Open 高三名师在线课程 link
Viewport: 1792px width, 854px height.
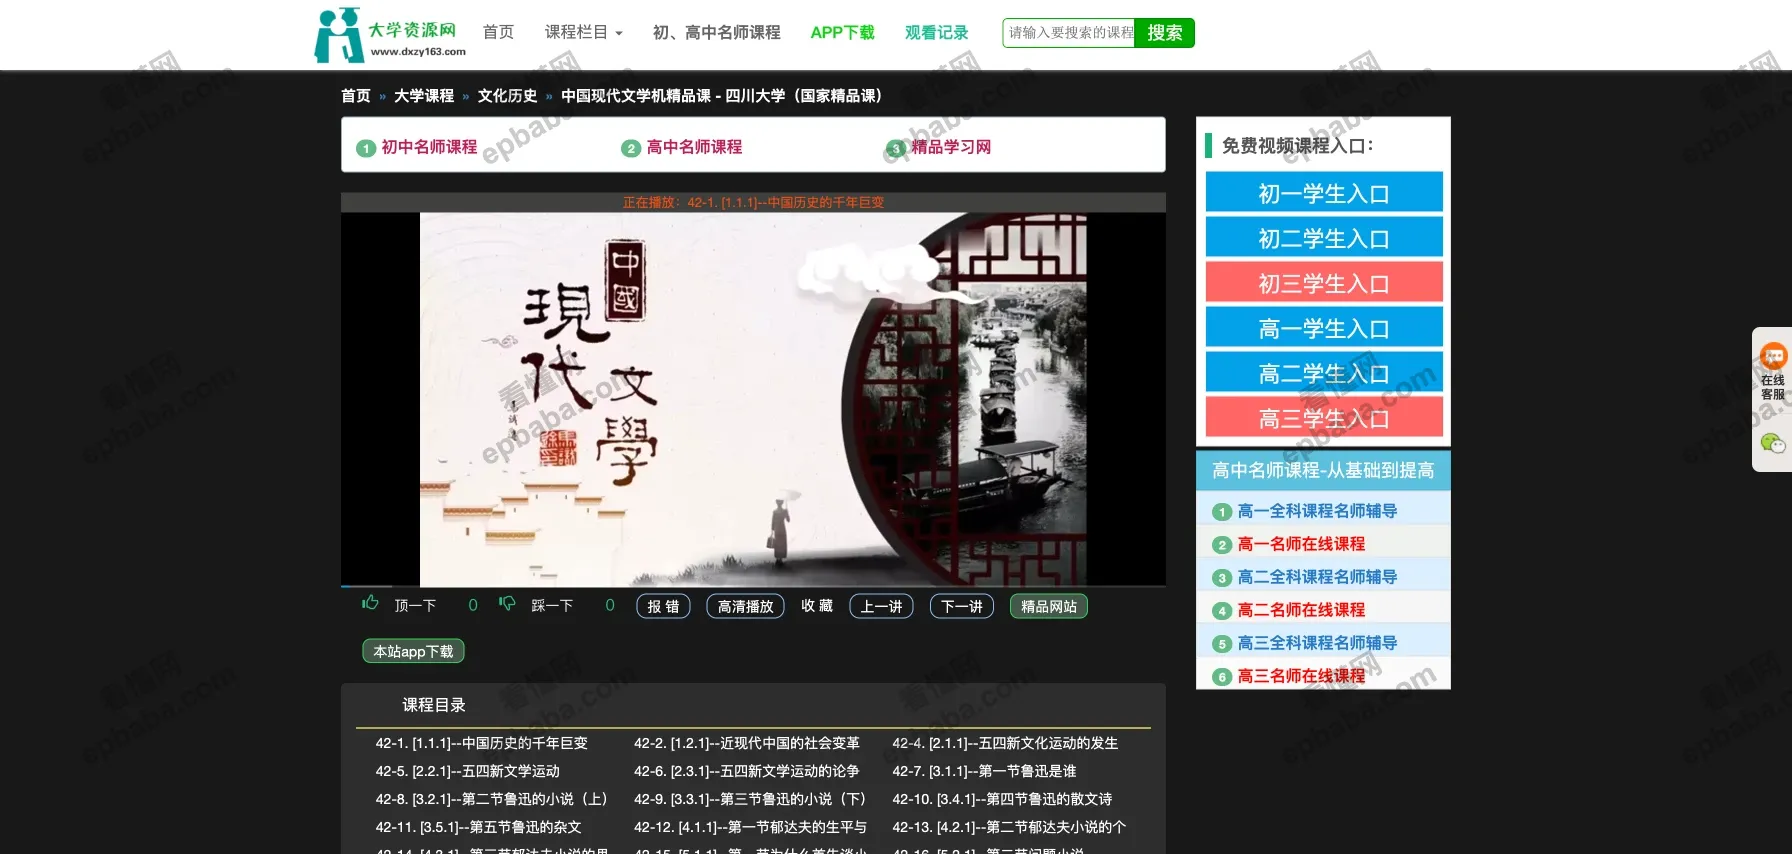(x=1301, y=676)
